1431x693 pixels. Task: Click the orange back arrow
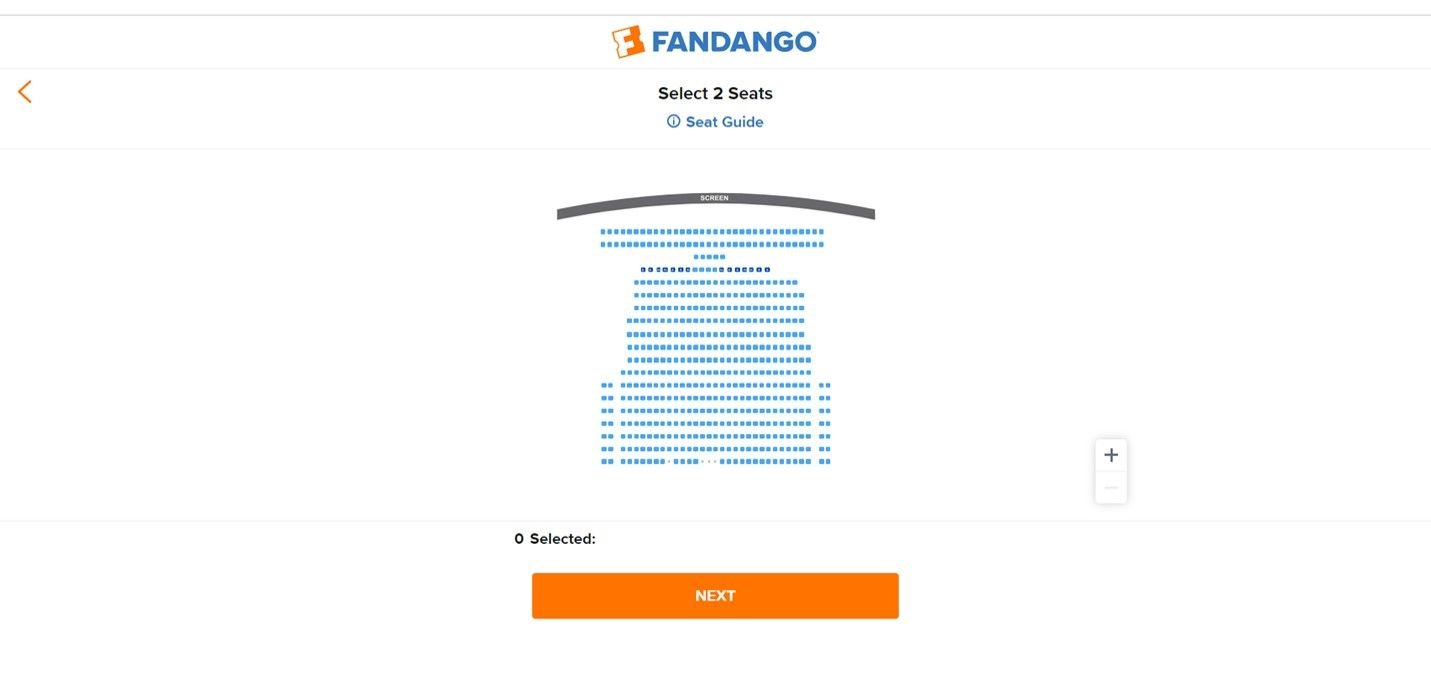pos(25,92)
